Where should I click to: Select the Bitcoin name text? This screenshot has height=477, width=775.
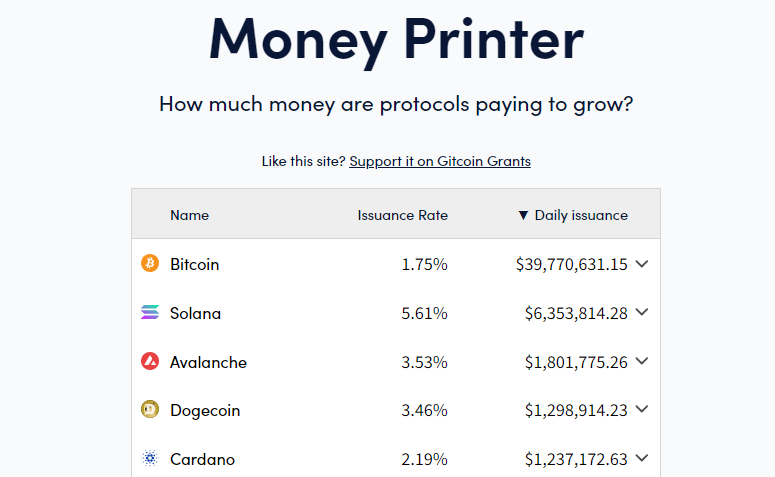(194, 264)
